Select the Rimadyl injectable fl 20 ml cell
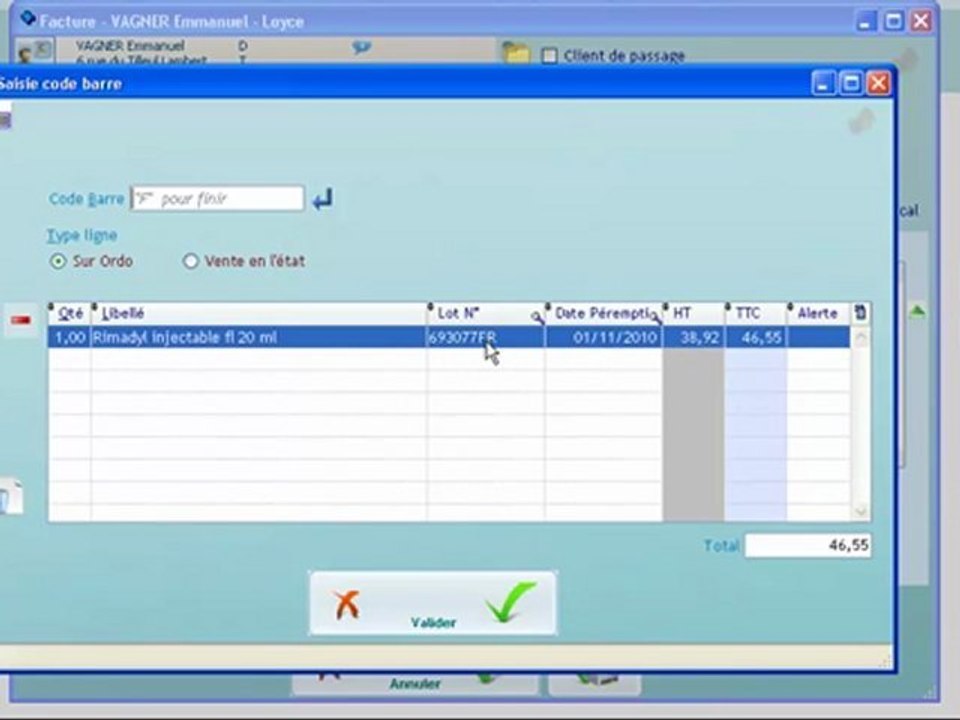This screenshot has width=960, height=720. pos(259,337)
